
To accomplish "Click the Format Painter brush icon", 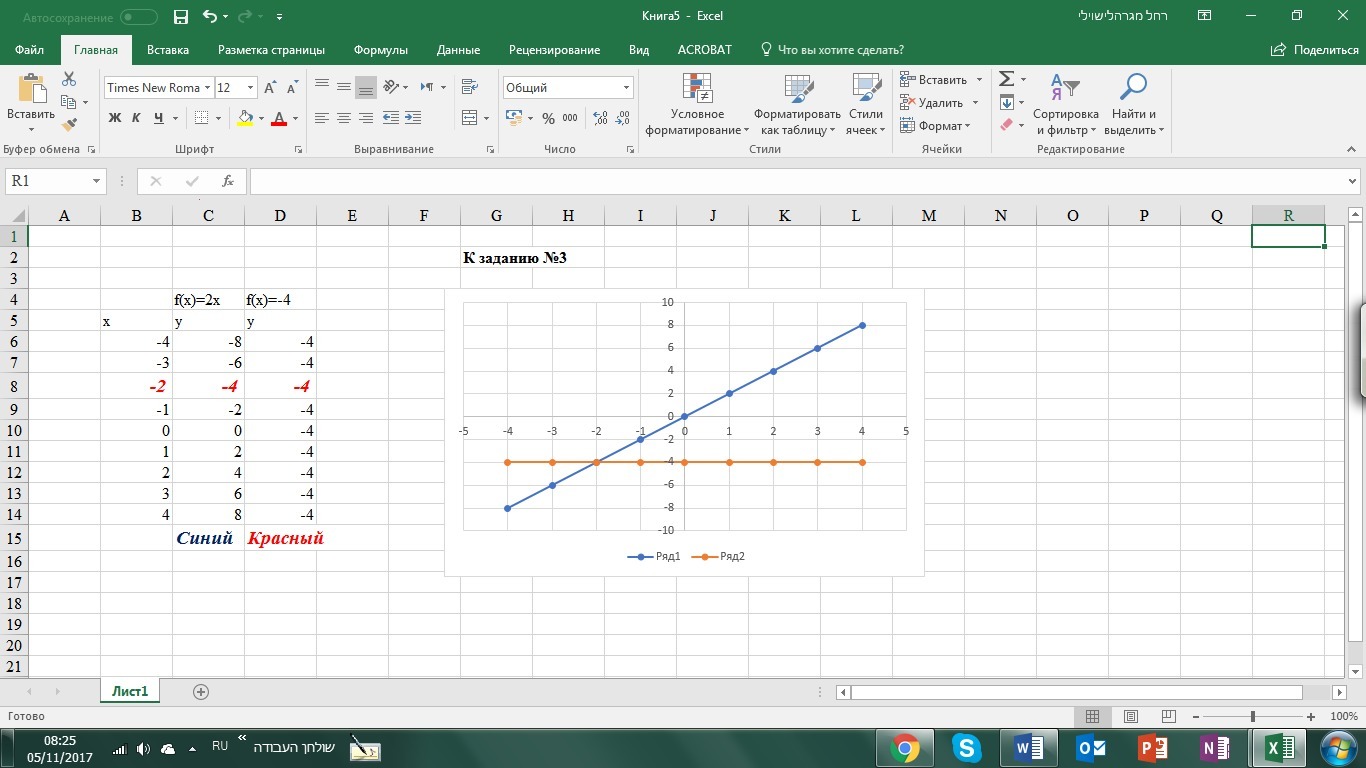I will pyautogui.click(x=69, y=125).
